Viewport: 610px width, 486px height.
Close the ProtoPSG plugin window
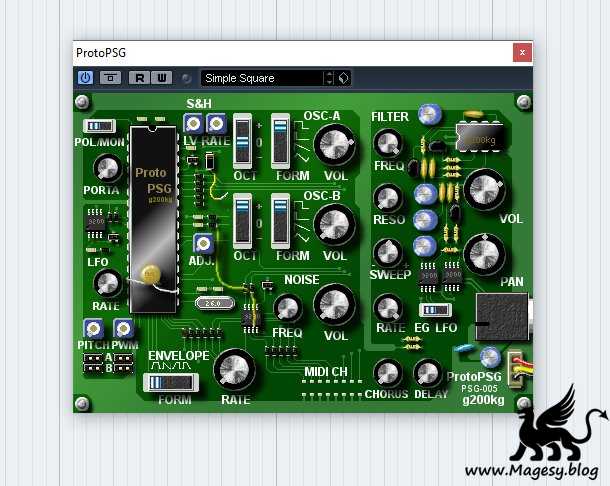click(522, 53)
